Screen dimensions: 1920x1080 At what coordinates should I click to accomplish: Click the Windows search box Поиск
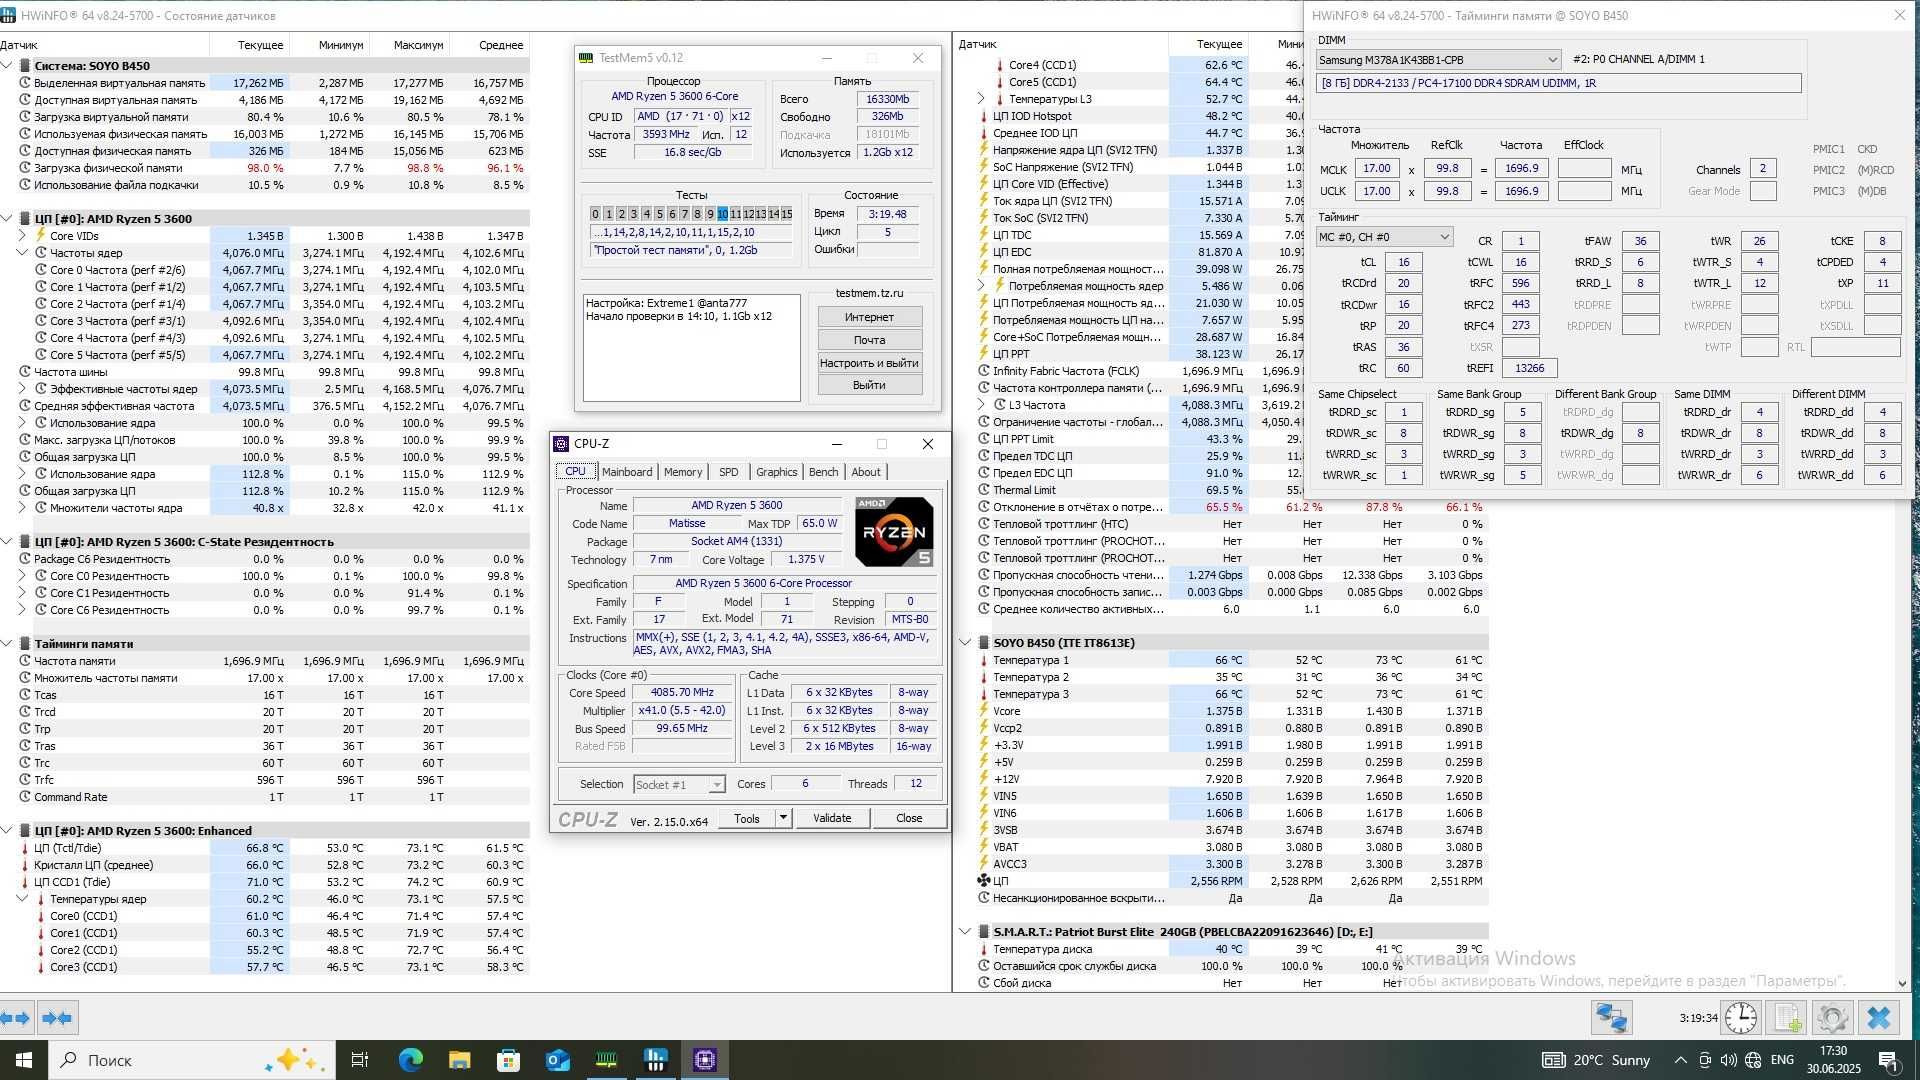click(x=192, y=1060)
